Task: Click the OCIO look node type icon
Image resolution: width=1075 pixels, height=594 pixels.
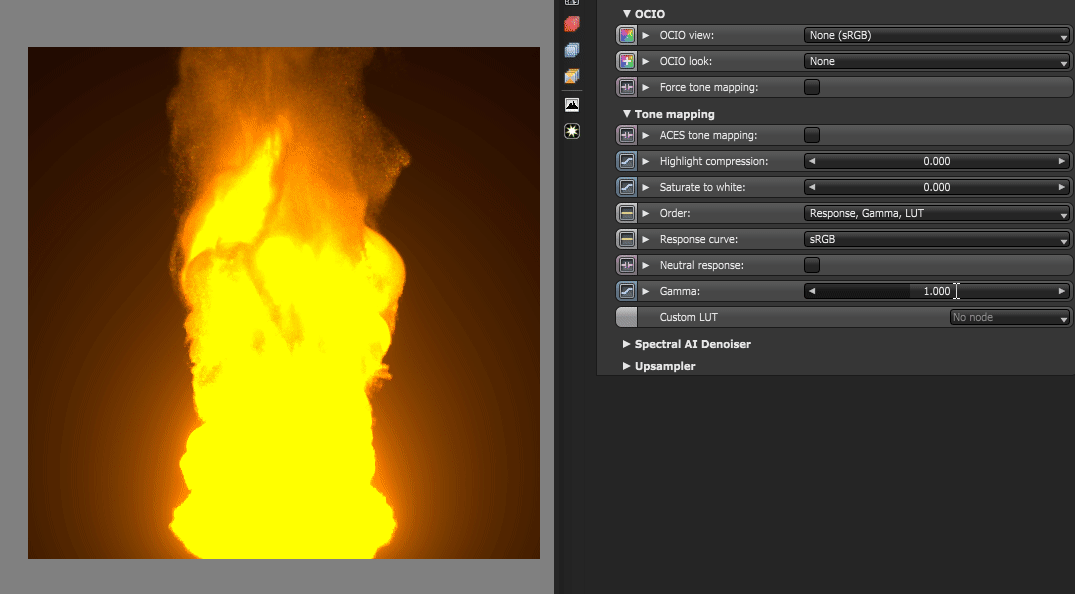Action: pos(627,61)
